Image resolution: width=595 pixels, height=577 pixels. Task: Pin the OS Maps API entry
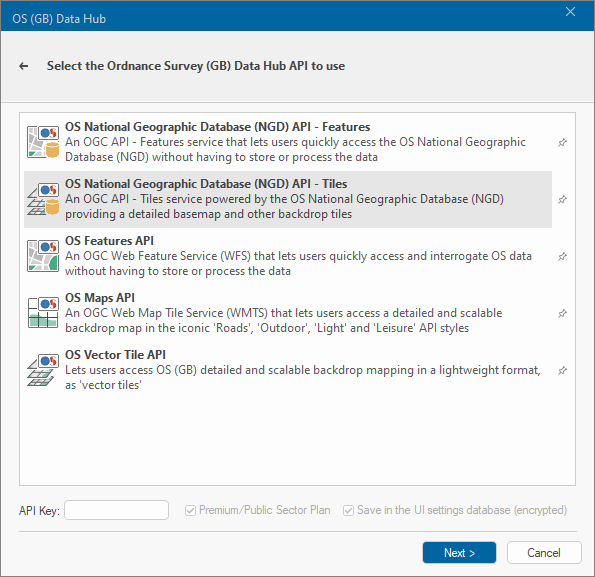[x=562, y=313]
